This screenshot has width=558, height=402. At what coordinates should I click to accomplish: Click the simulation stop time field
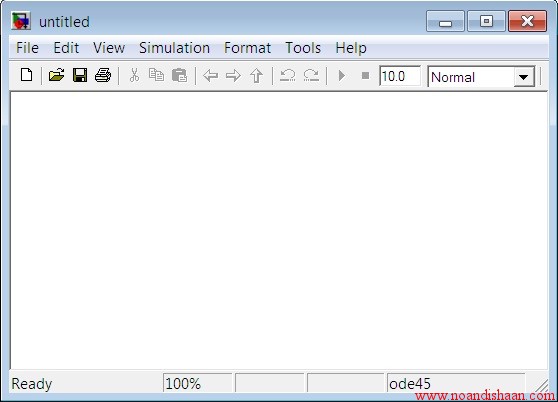[400, 76]
